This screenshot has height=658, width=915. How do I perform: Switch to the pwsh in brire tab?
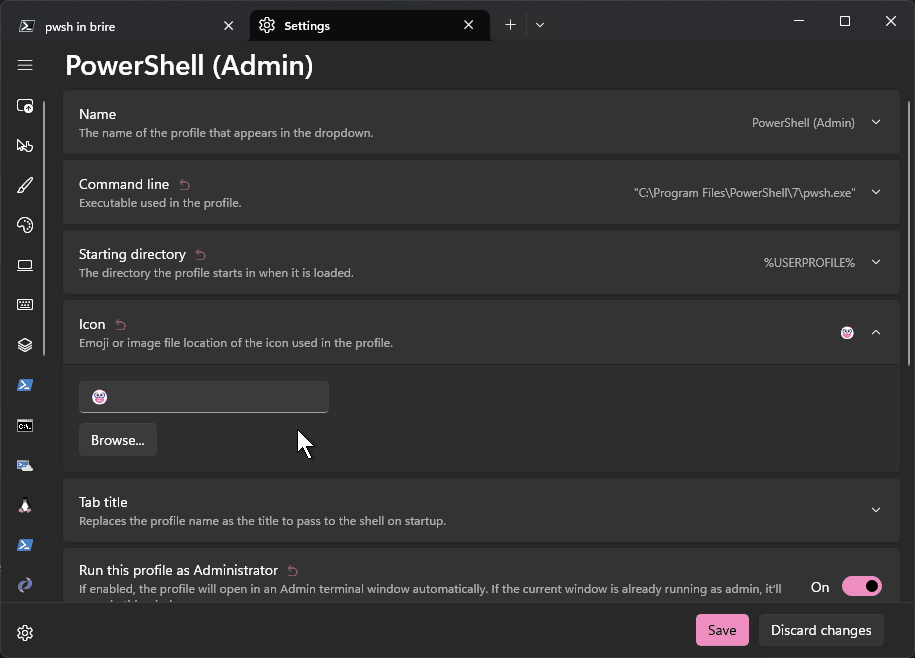(125, 26)
